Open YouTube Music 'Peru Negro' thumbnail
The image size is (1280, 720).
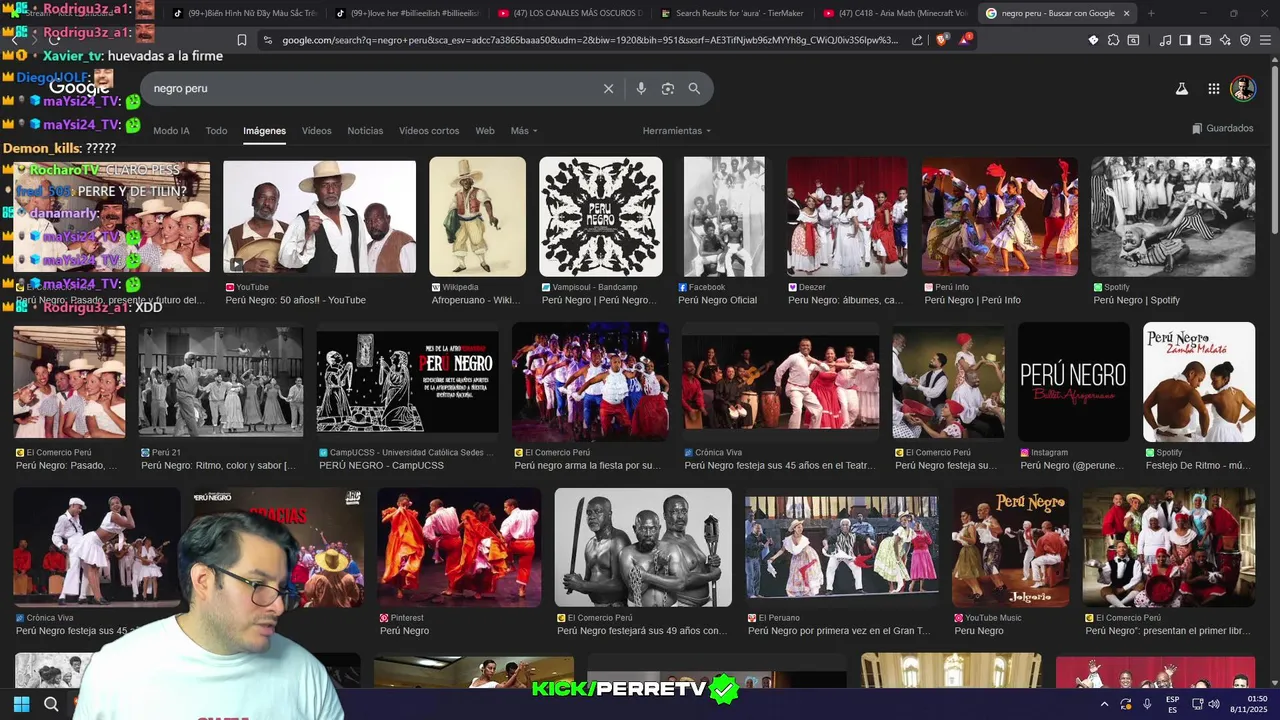1010,547
